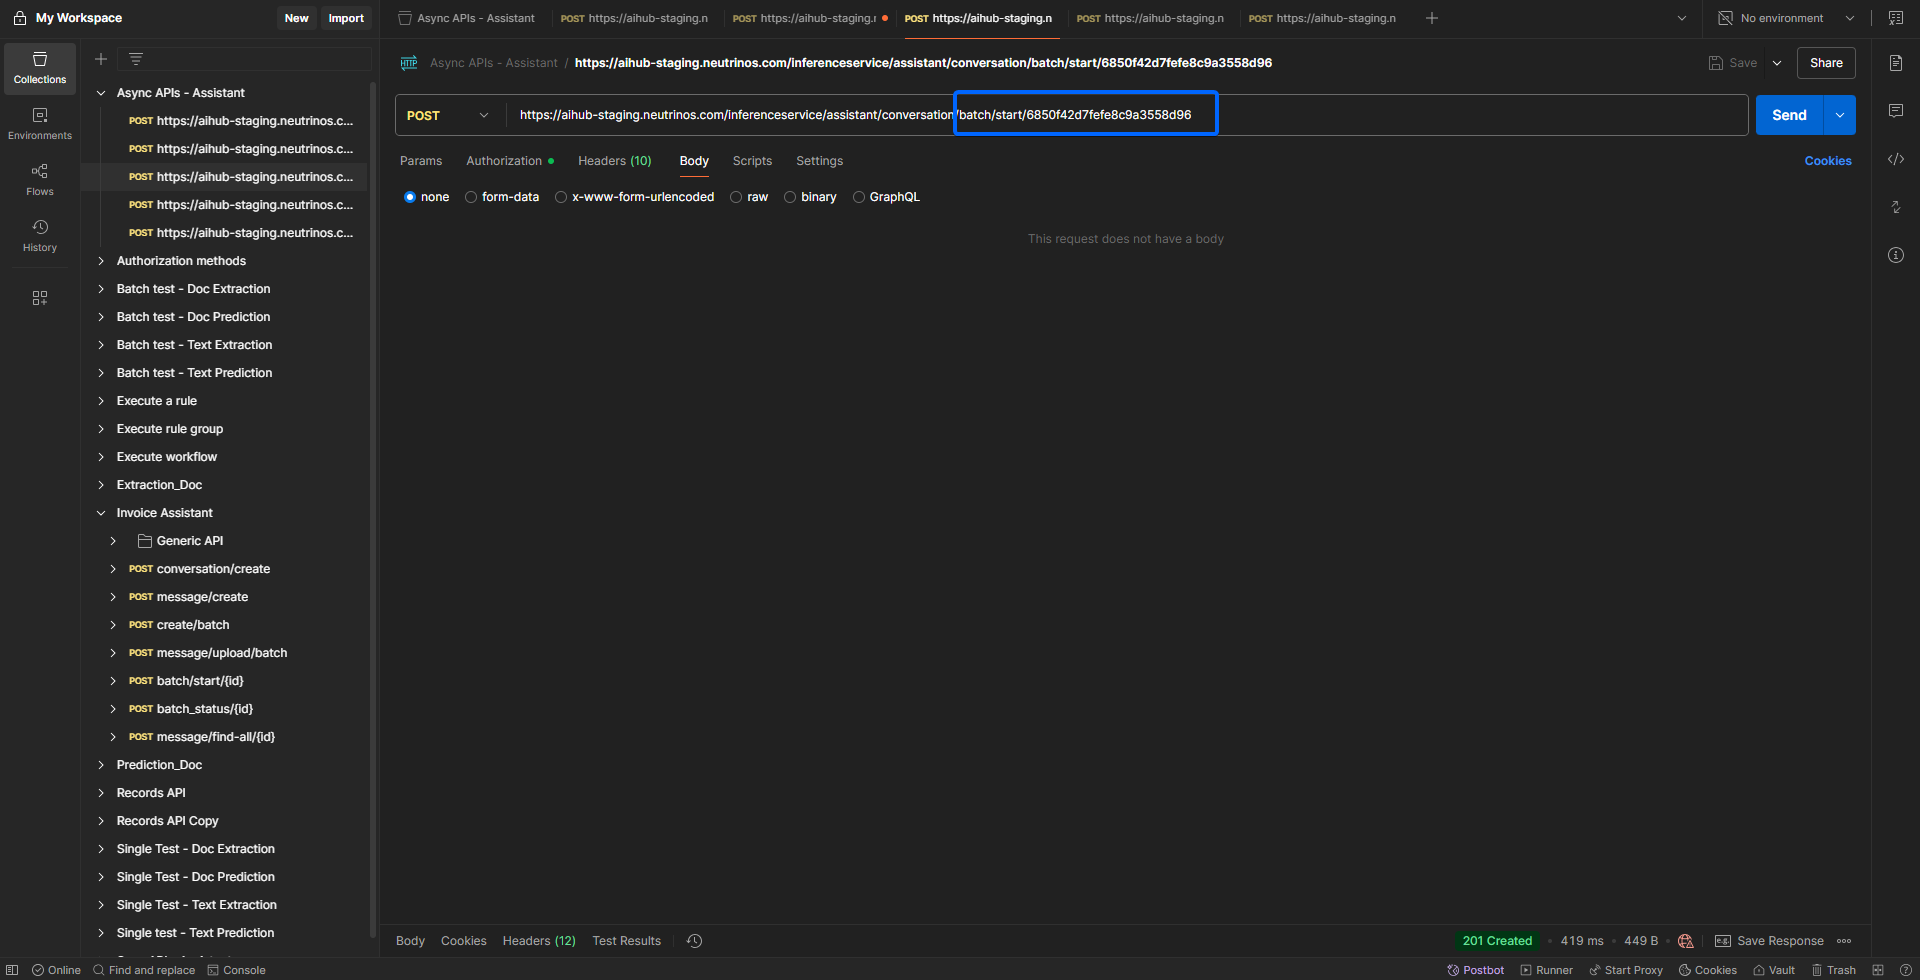Open the POST method dropdown
Image resolution: width=1920 pixels, height=980 pixels.
[450, 115]
